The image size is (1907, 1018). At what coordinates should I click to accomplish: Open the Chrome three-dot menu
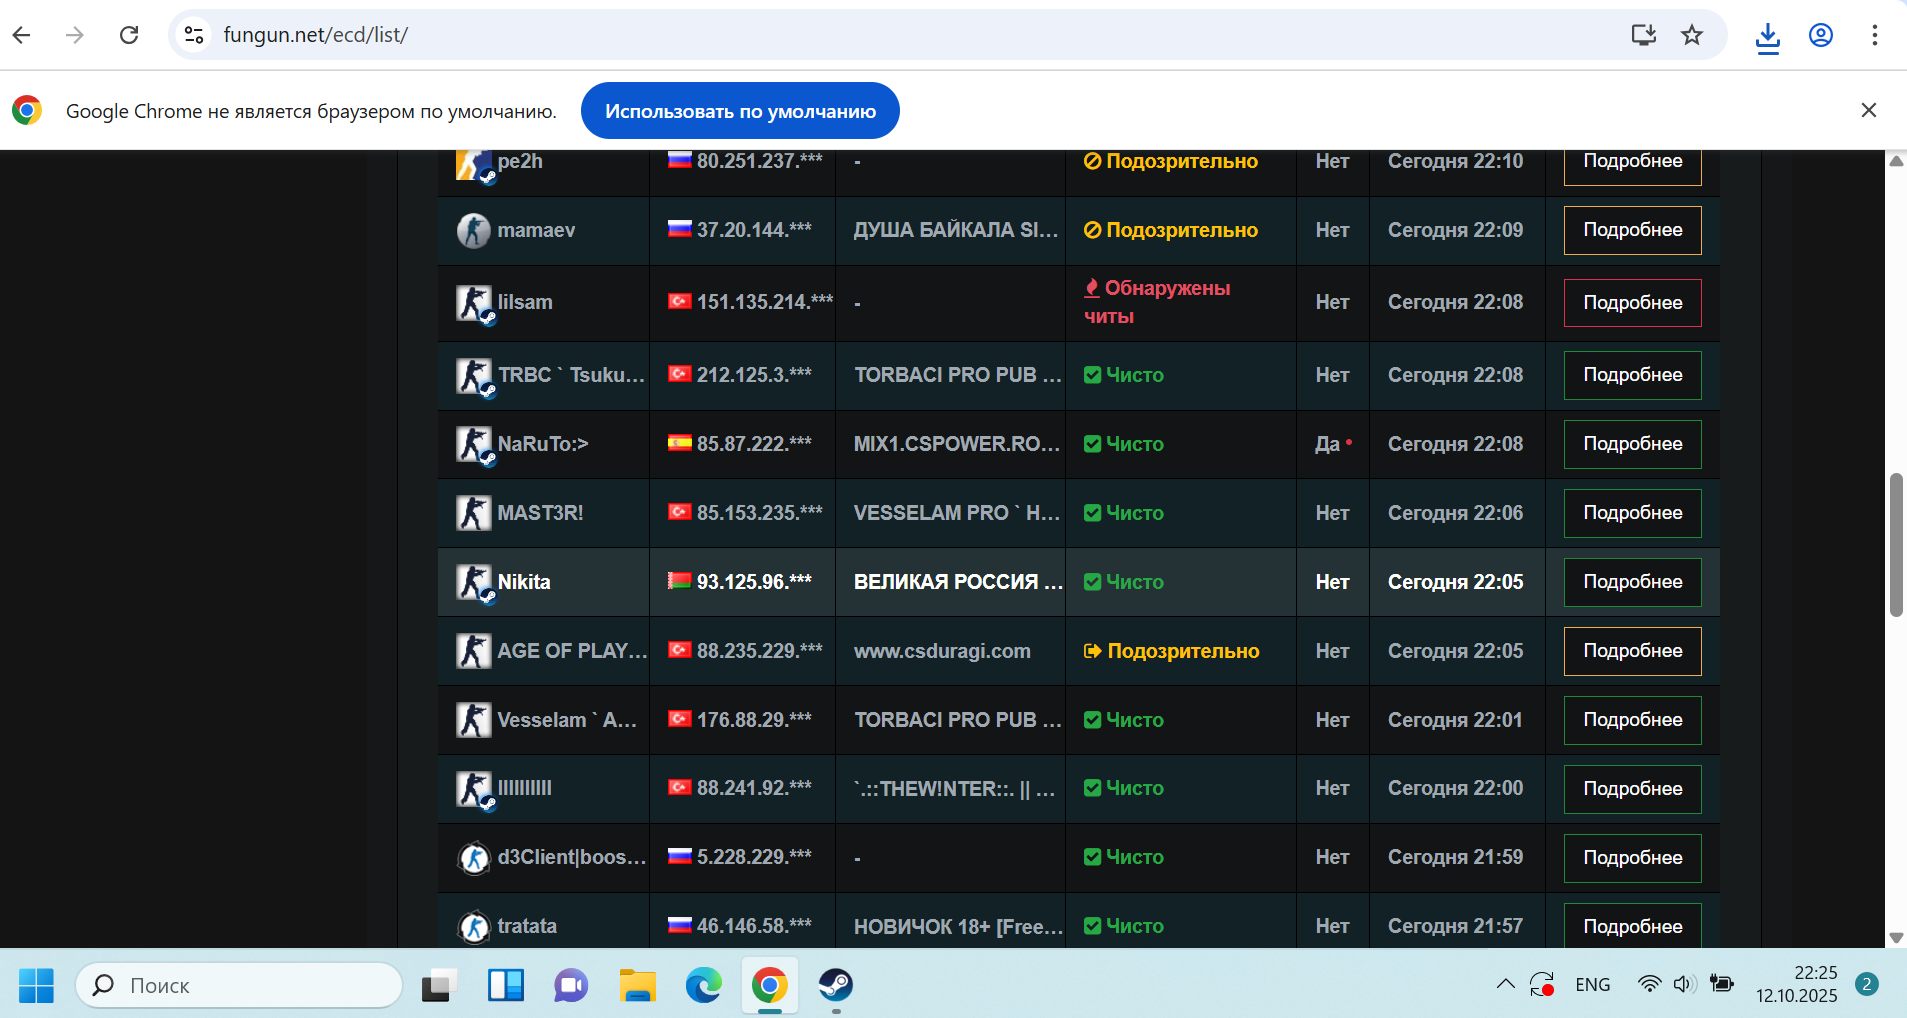1874,35
